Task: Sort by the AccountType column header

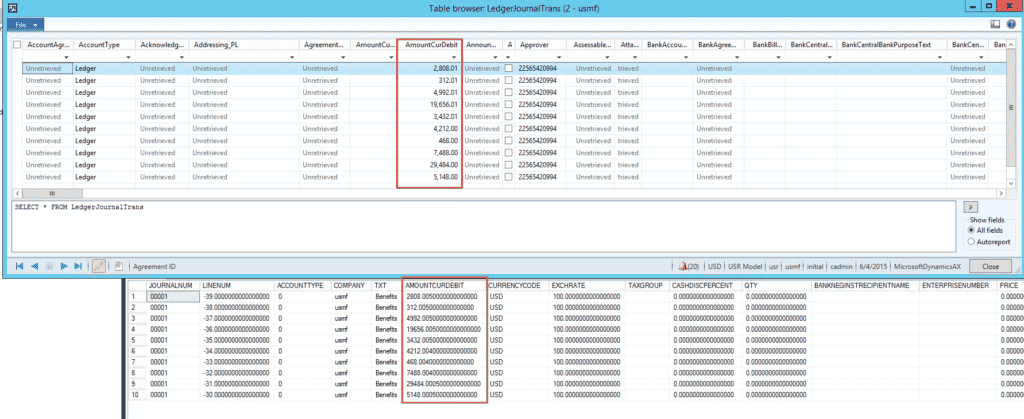Action: 99,45
